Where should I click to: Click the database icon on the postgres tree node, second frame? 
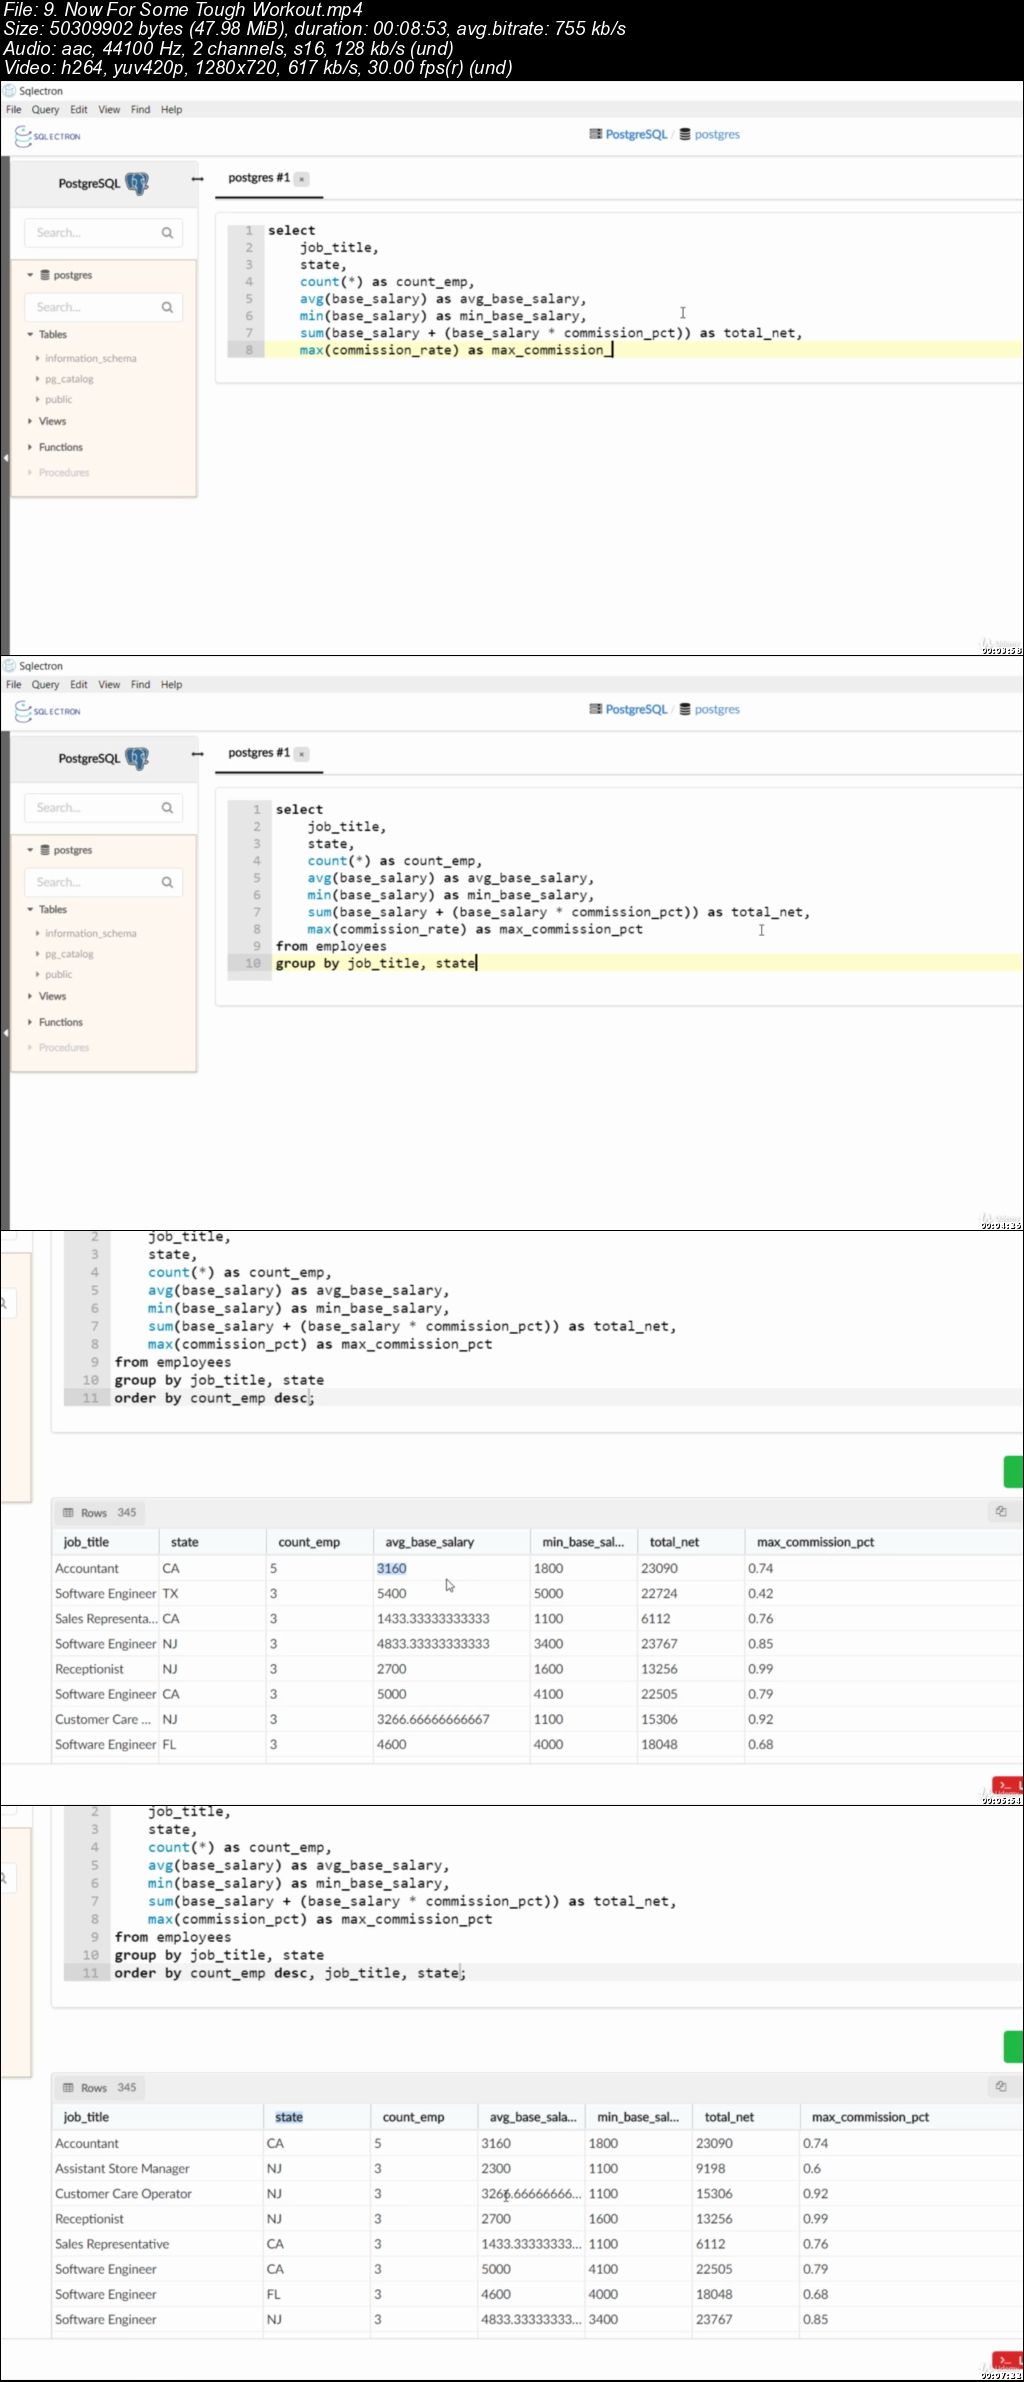(x=45, y=850)
